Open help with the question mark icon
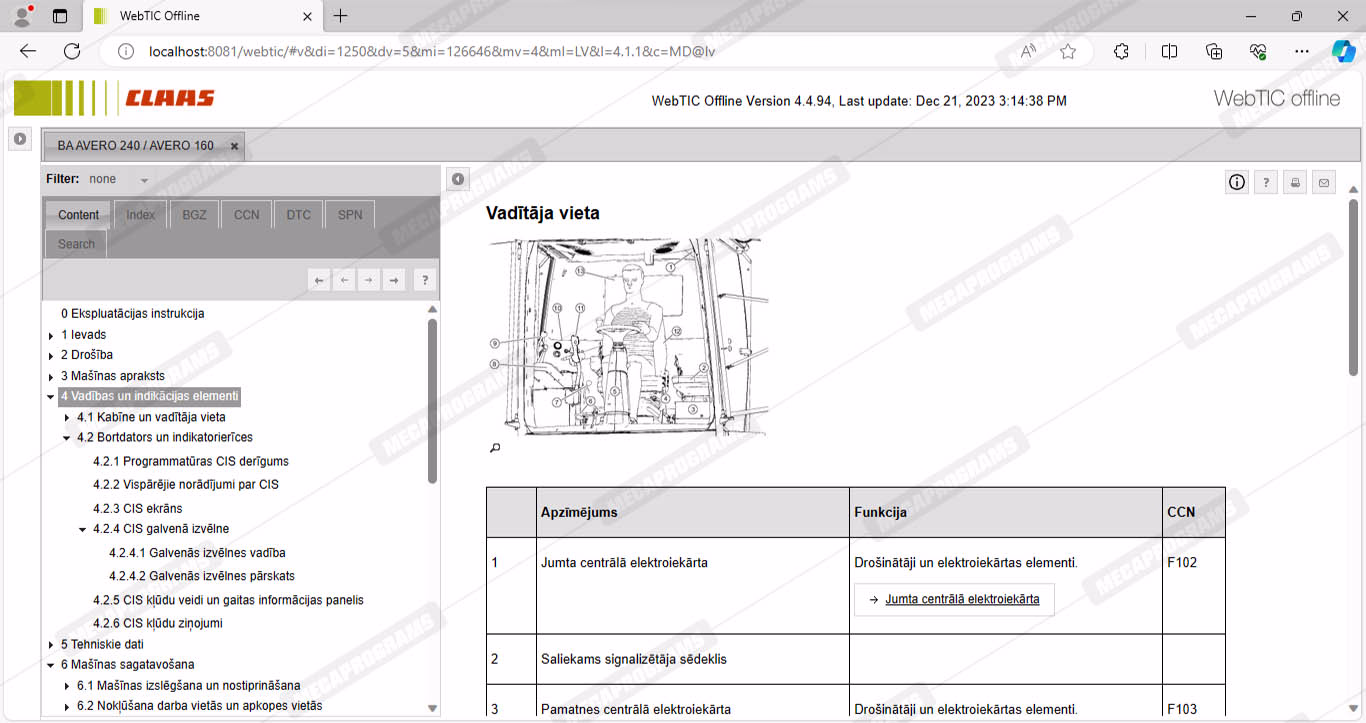1366x723 pixels. (x=1266, y=182)
